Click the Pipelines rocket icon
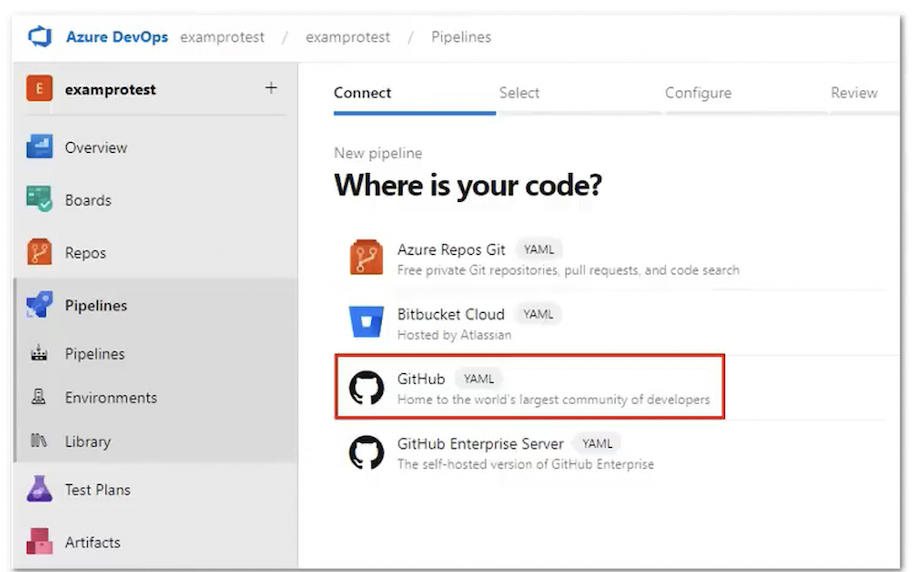 click(39, 306)
